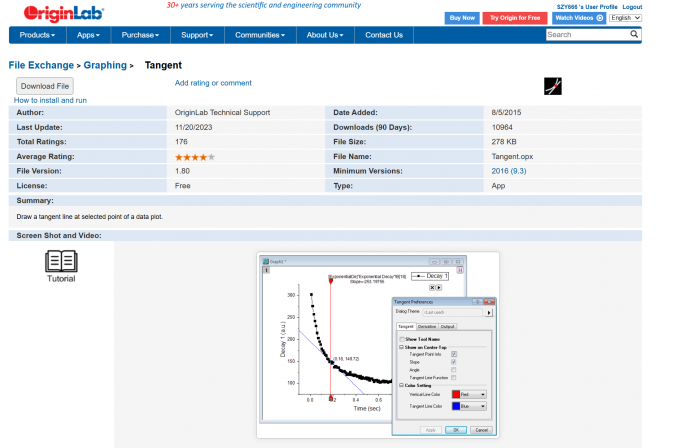Click the Download File button

point(45,86)
